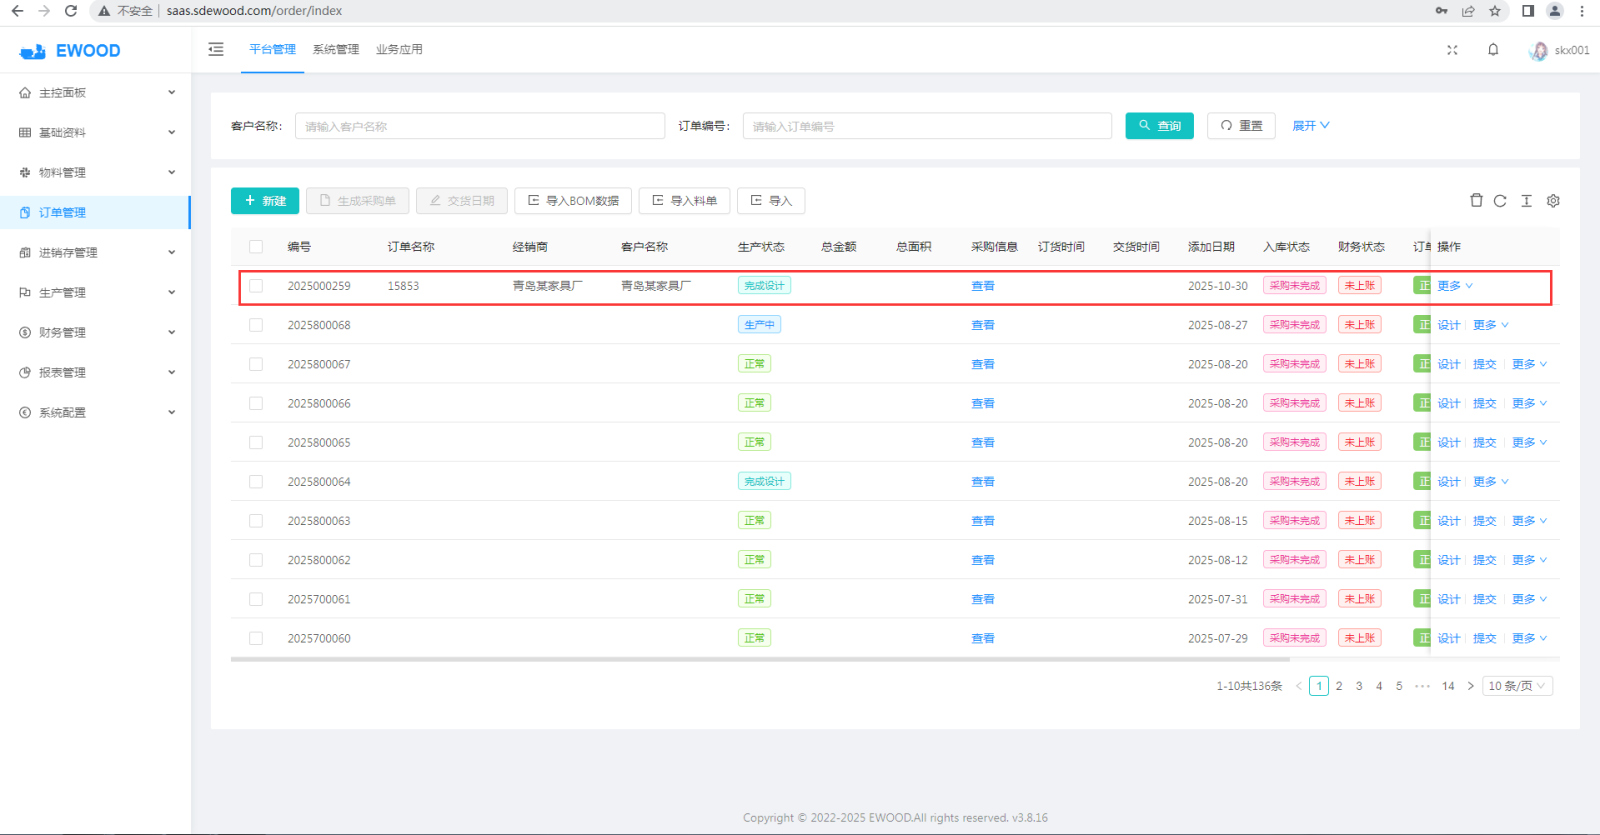This screenshot has width=1600, height=835.
Task: Open 更多 dropdown for order 2025800068
Action: (x=1490, y=325)
